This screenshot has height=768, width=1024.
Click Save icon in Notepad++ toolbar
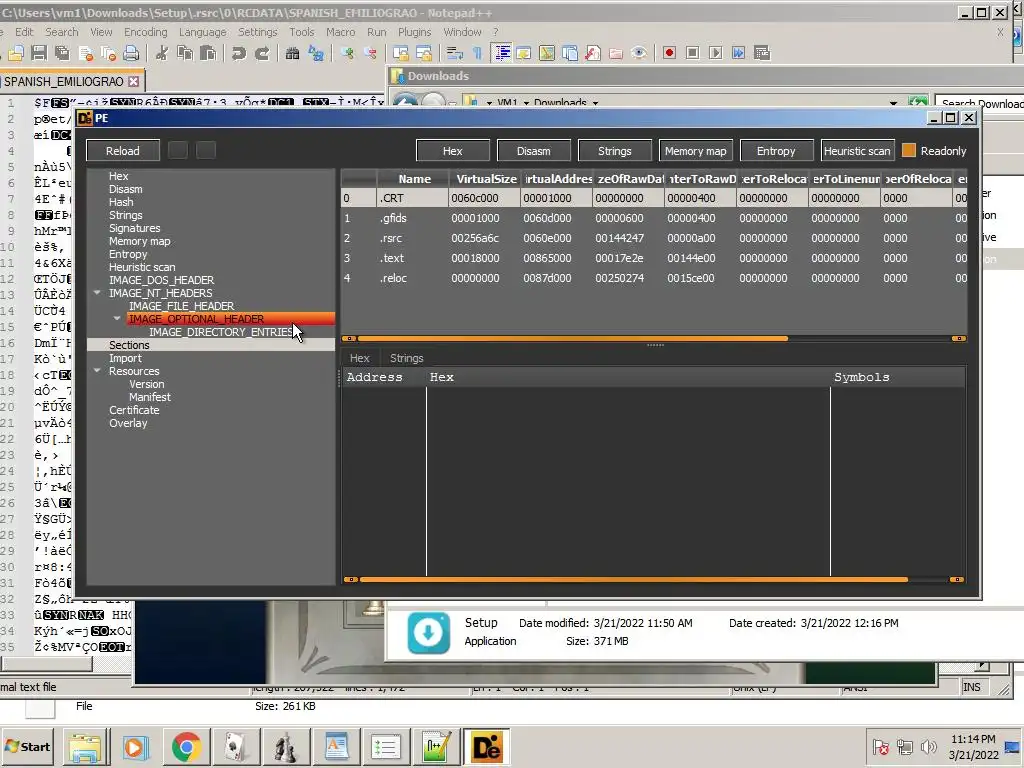(39, 54)
